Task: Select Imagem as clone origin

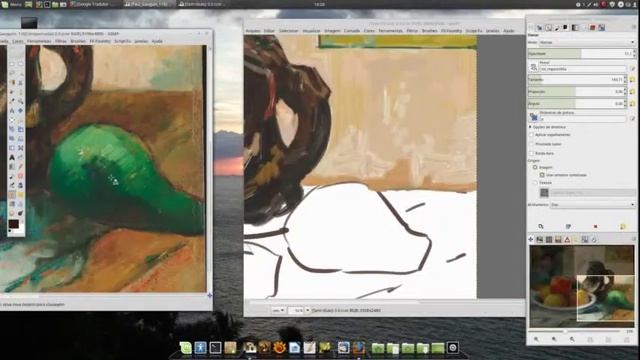Action: pos(535,167)
